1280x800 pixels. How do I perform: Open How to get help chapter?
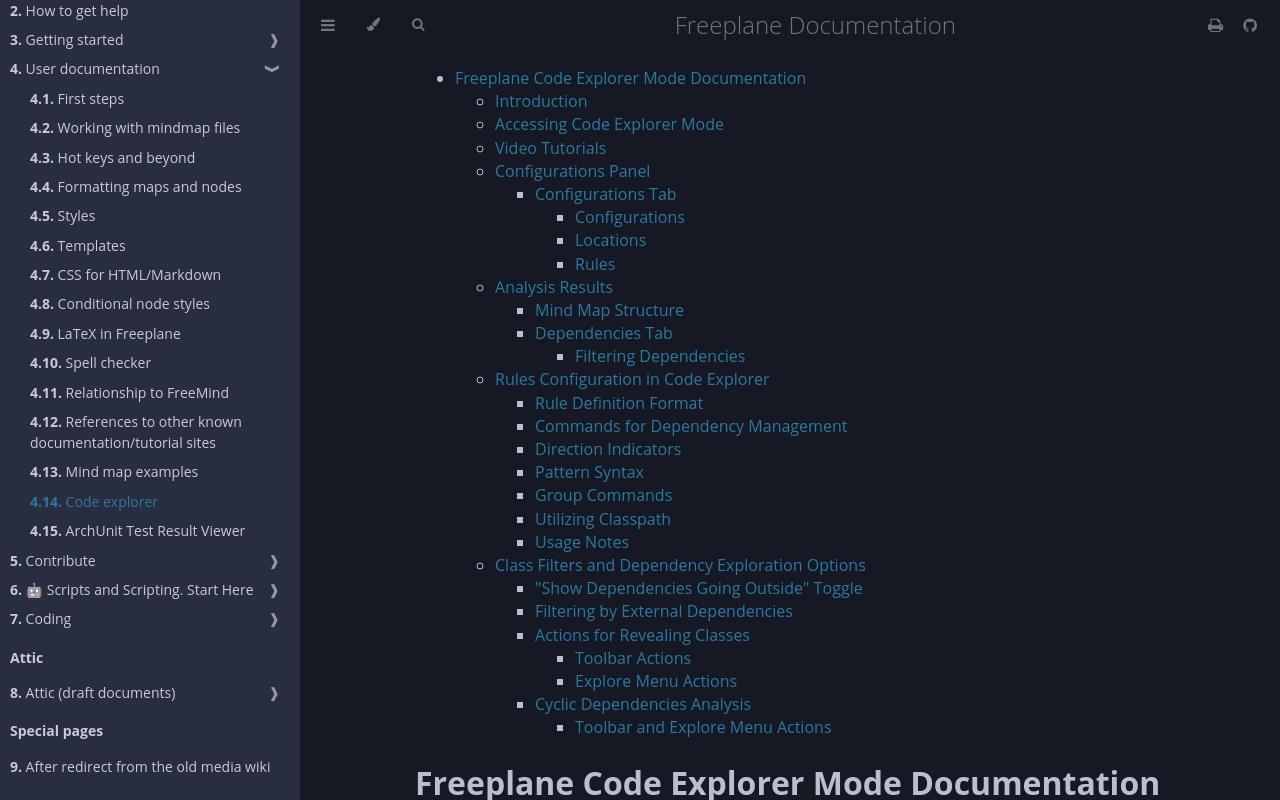69,11
